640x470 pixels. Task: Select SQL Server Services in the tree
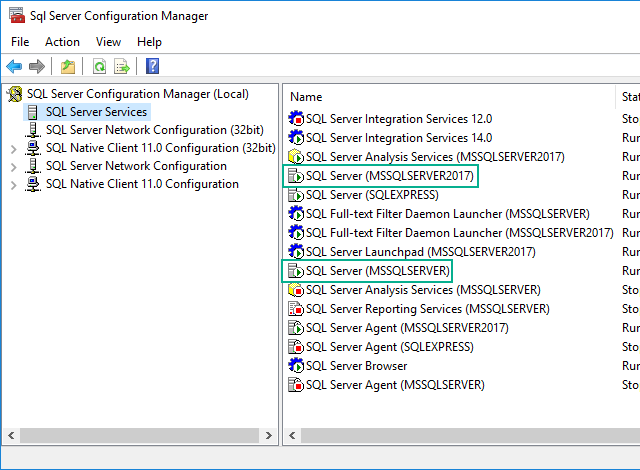(x=96, y=112)
